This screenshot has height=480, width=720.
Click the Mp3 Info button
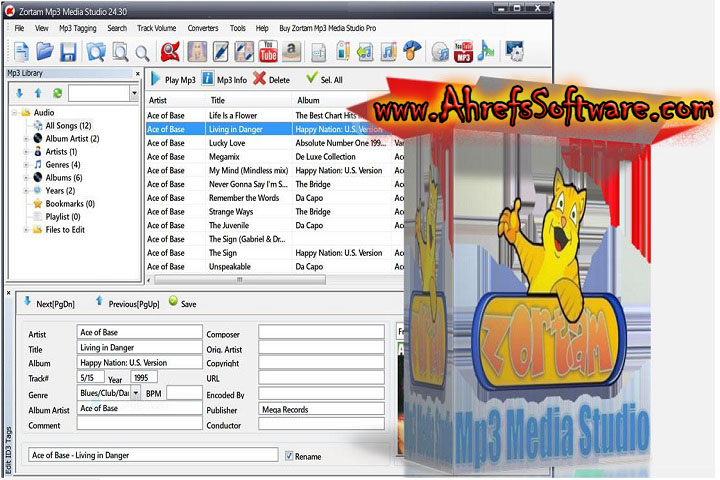pos(225,79)
